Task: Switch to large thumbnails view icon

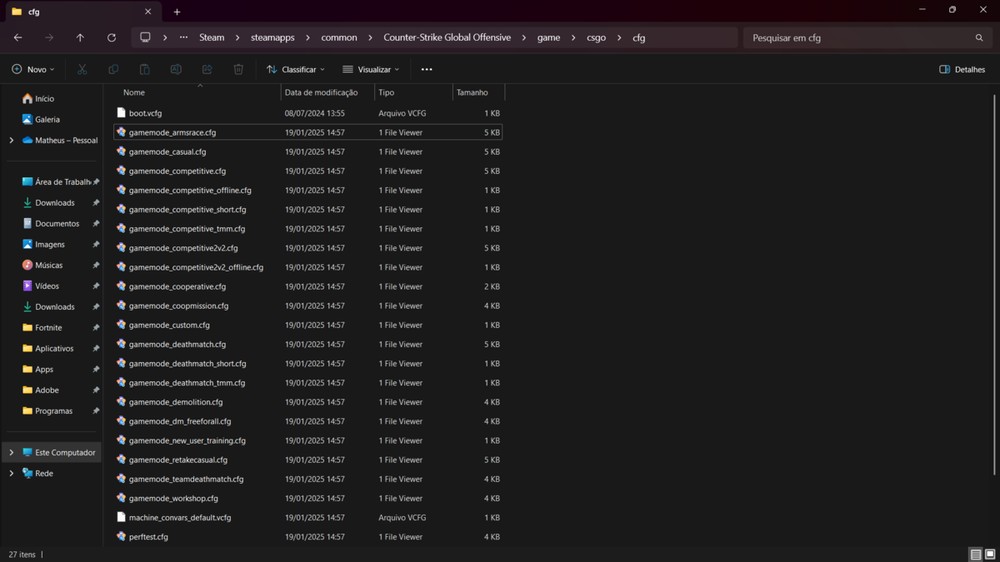Action: coord(989,554)
